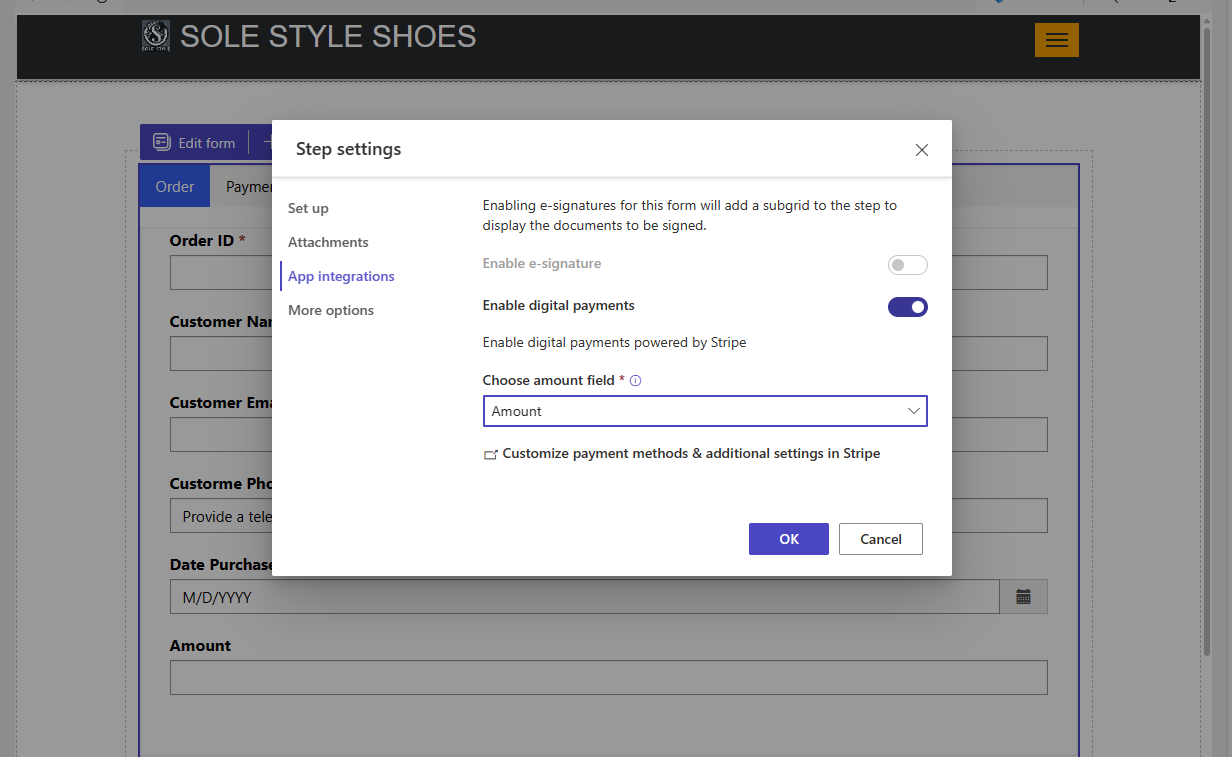Screen dimensions: 1232x757
Task: Switch to the Order tab
Action: click(x=174, y=186)
